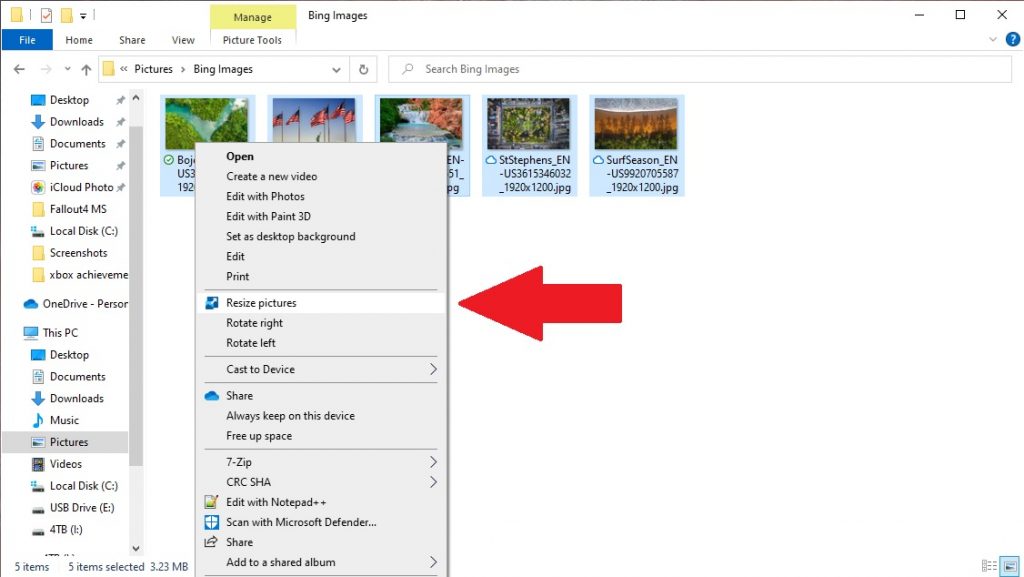The width and height of the screenshot is (1024, 577).
Task: Open Documents in Quick access
Action: 77,144
